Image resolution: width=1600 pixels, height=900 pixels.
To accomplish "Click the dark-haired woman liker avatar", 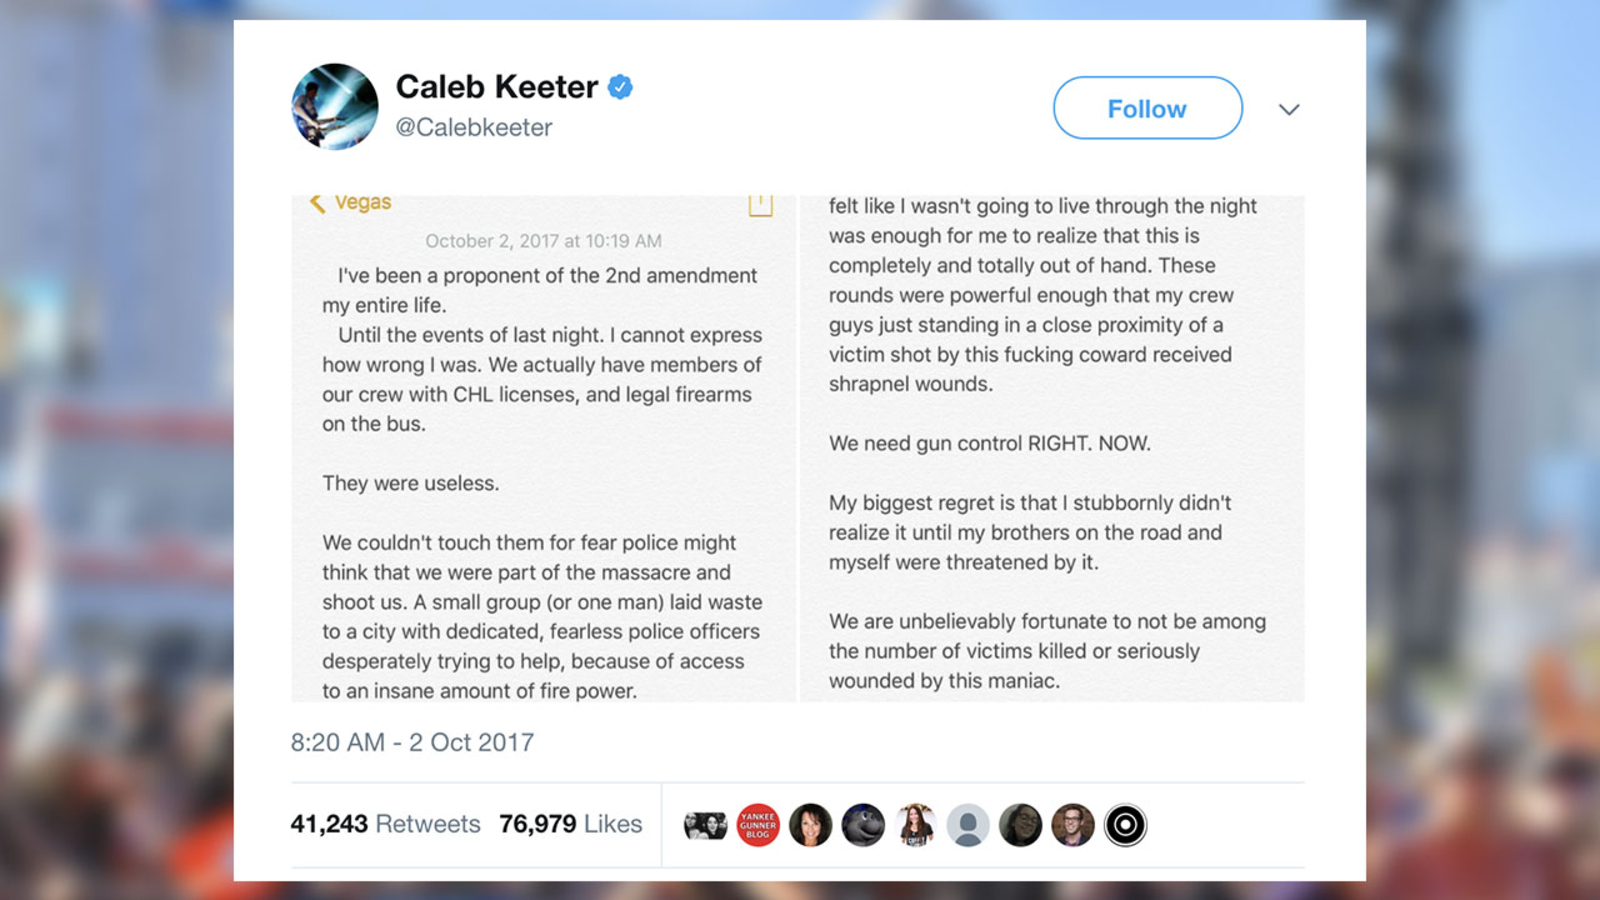I will (x=810, y=824).
